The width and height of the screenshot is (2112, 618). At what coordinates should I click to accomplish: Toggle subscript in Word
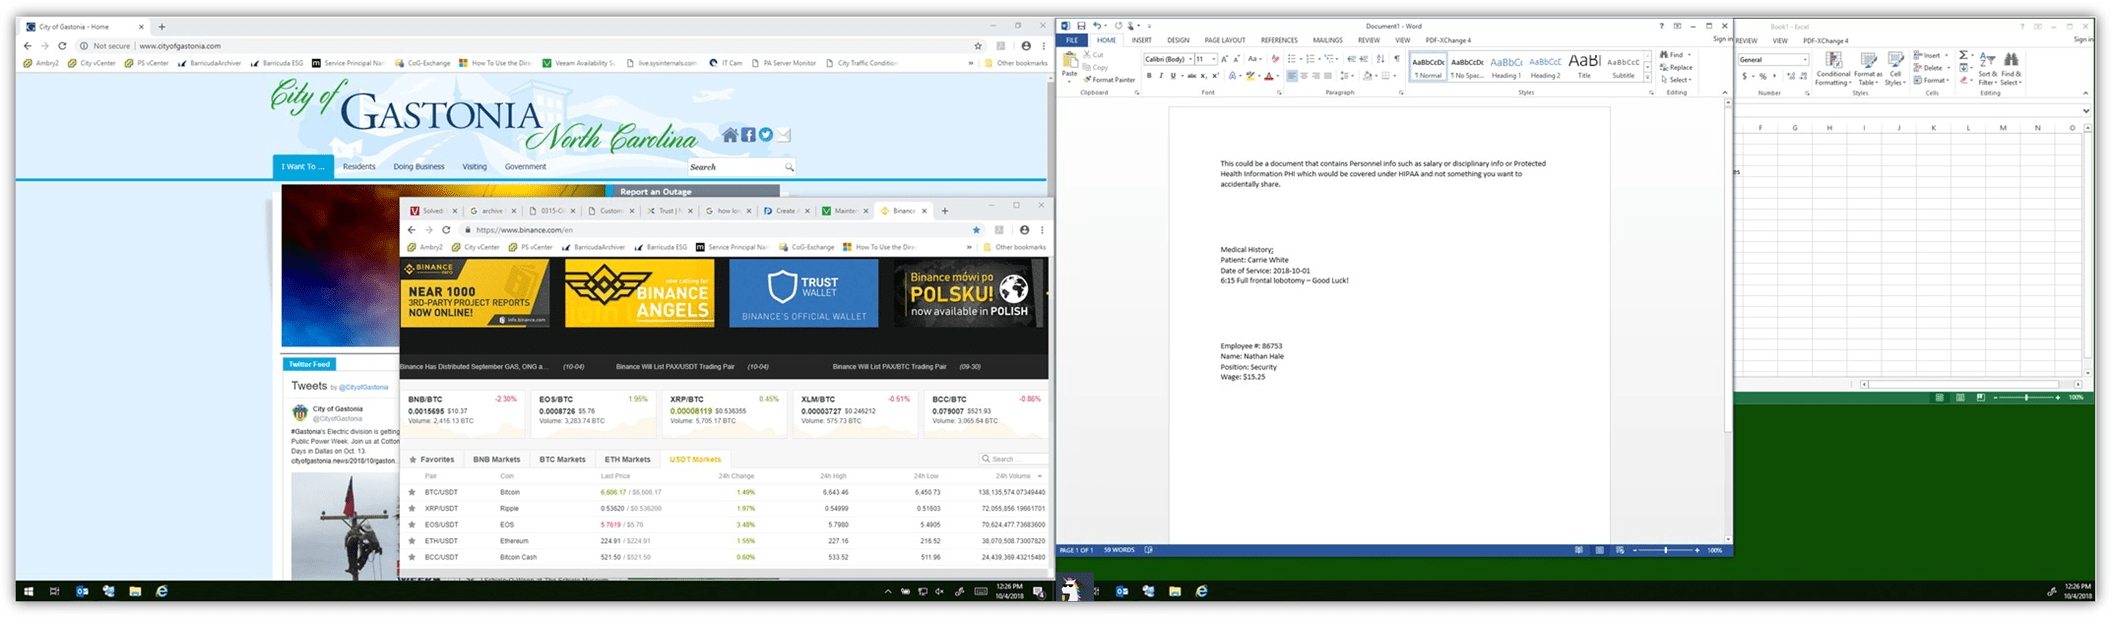click(x=1203, y=76)
